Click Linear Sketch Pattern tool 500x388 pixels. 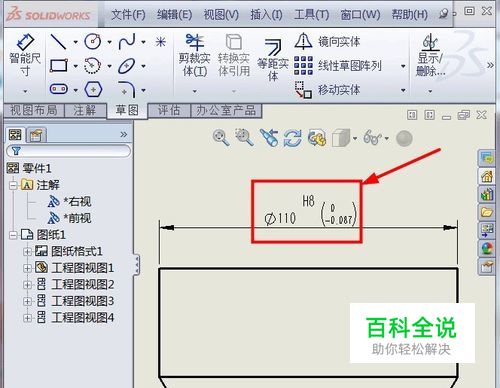[x=338, y=66]
